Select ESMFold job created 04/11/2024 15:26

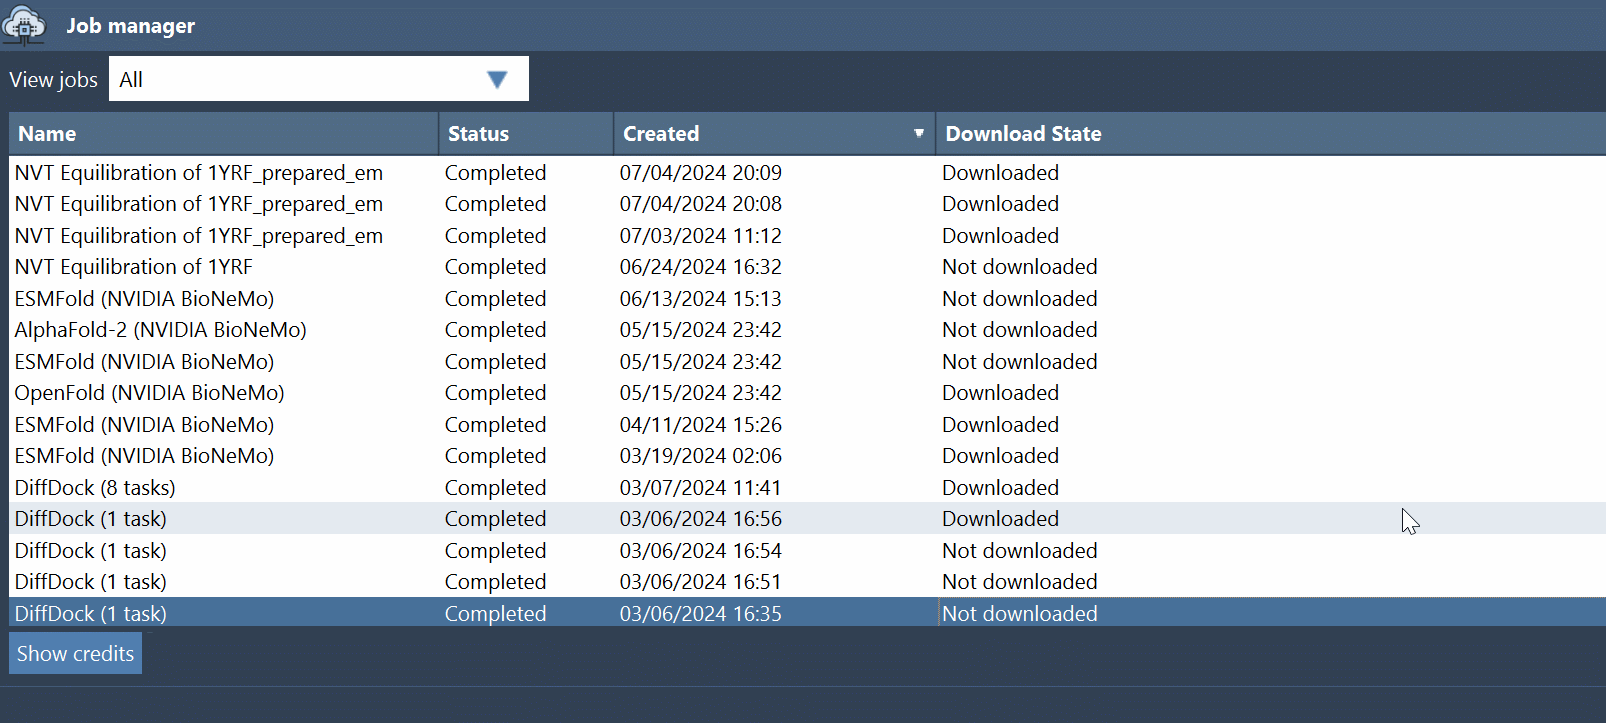pos(144,425)
